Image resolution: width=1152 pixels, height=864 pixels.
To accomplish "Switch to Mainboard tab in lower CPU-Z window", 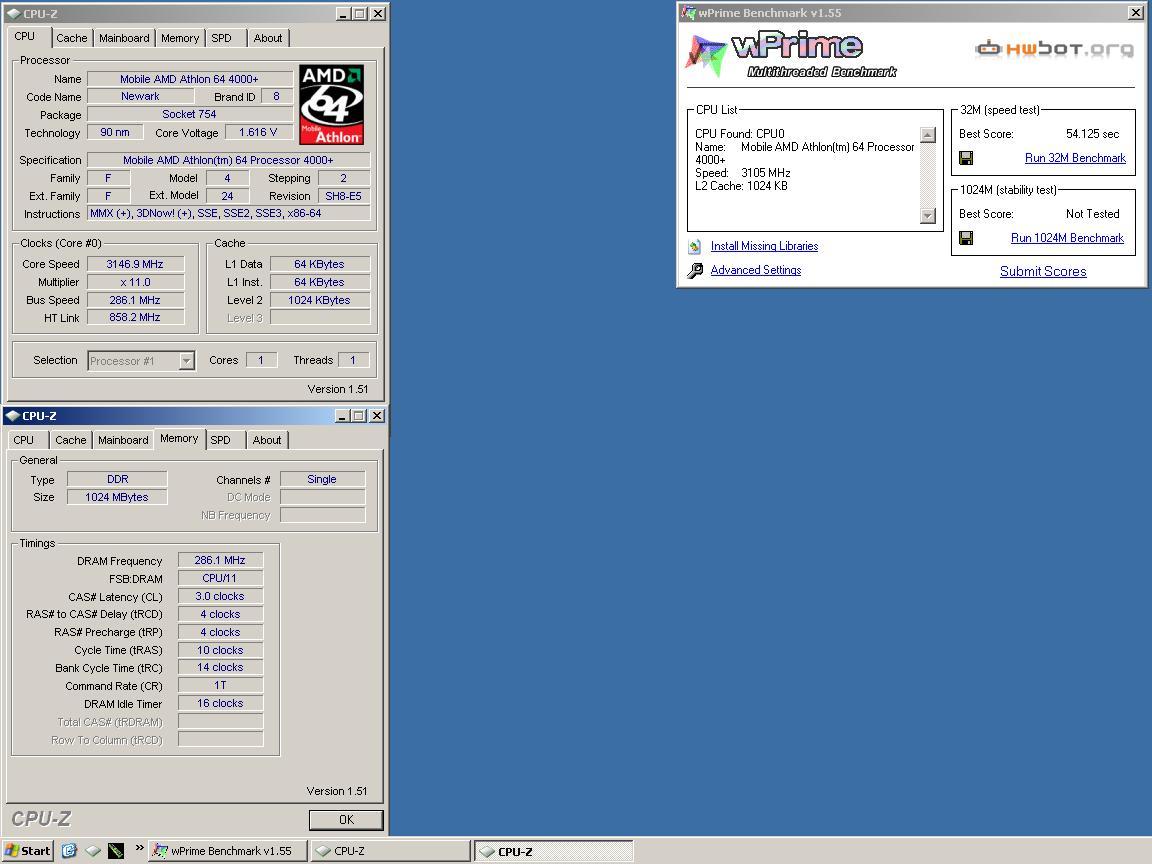I will 123,440.
